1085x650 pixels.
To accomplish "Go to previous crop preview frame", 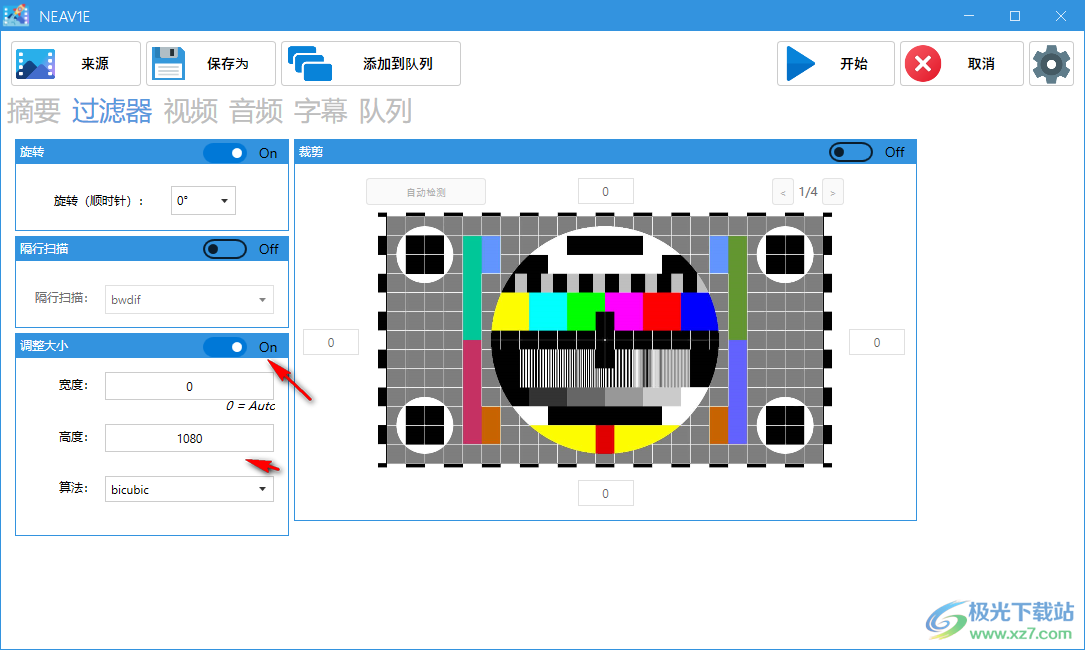I will [x=783, y=192].
